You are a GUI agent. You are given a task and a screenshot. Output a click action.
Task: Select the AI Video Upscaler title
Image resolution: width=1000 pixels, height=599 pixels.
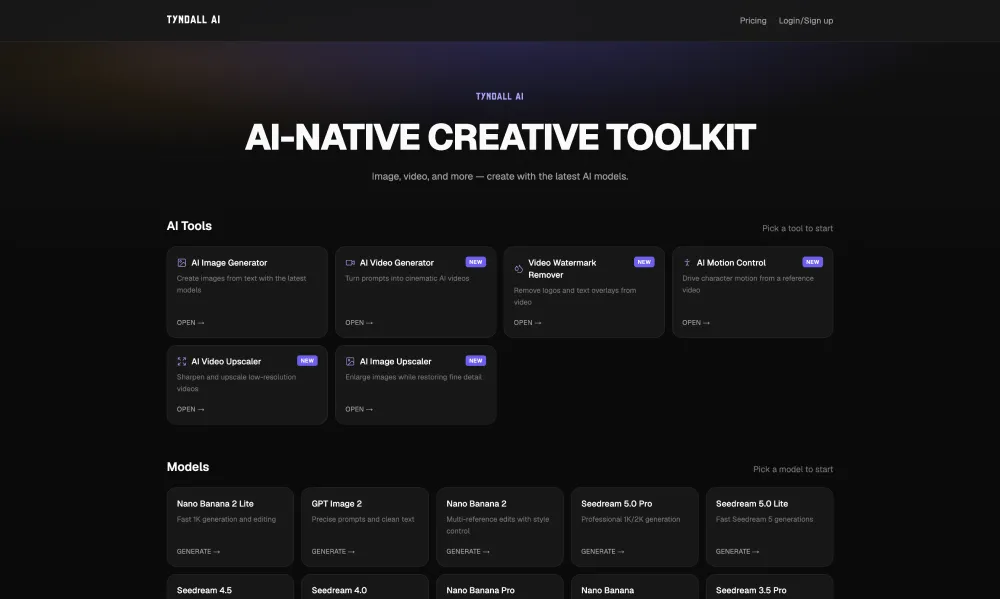226,362
